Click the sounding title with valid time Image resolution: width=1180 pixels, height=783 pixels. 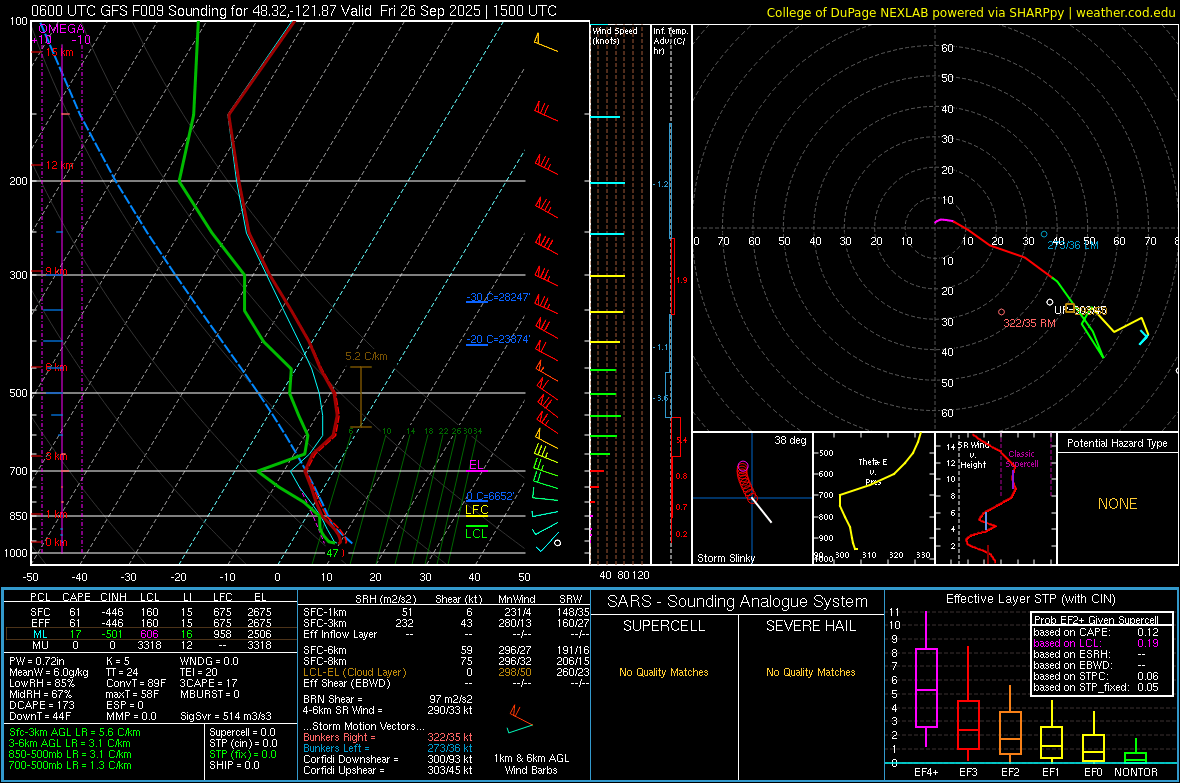(x=294, y=11)
